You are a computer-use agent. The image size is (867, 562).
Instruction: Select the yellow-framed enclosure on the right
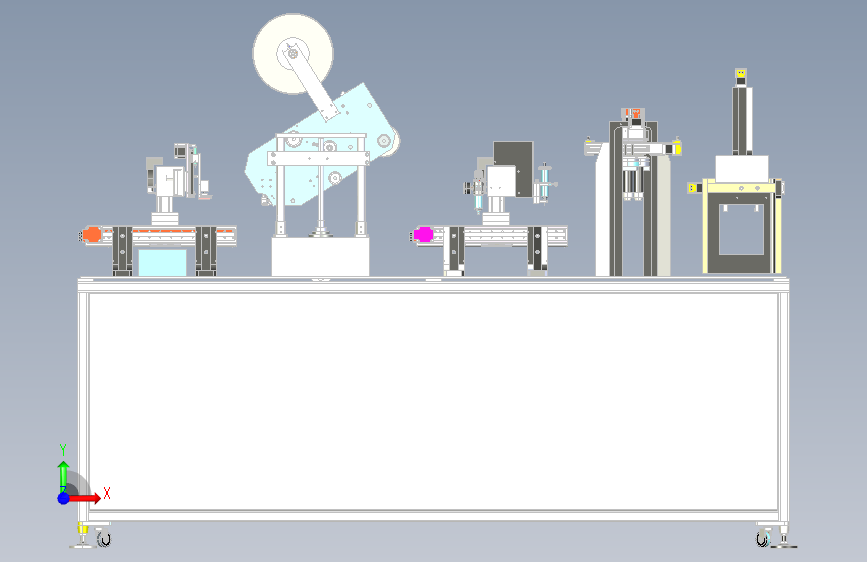742,226
